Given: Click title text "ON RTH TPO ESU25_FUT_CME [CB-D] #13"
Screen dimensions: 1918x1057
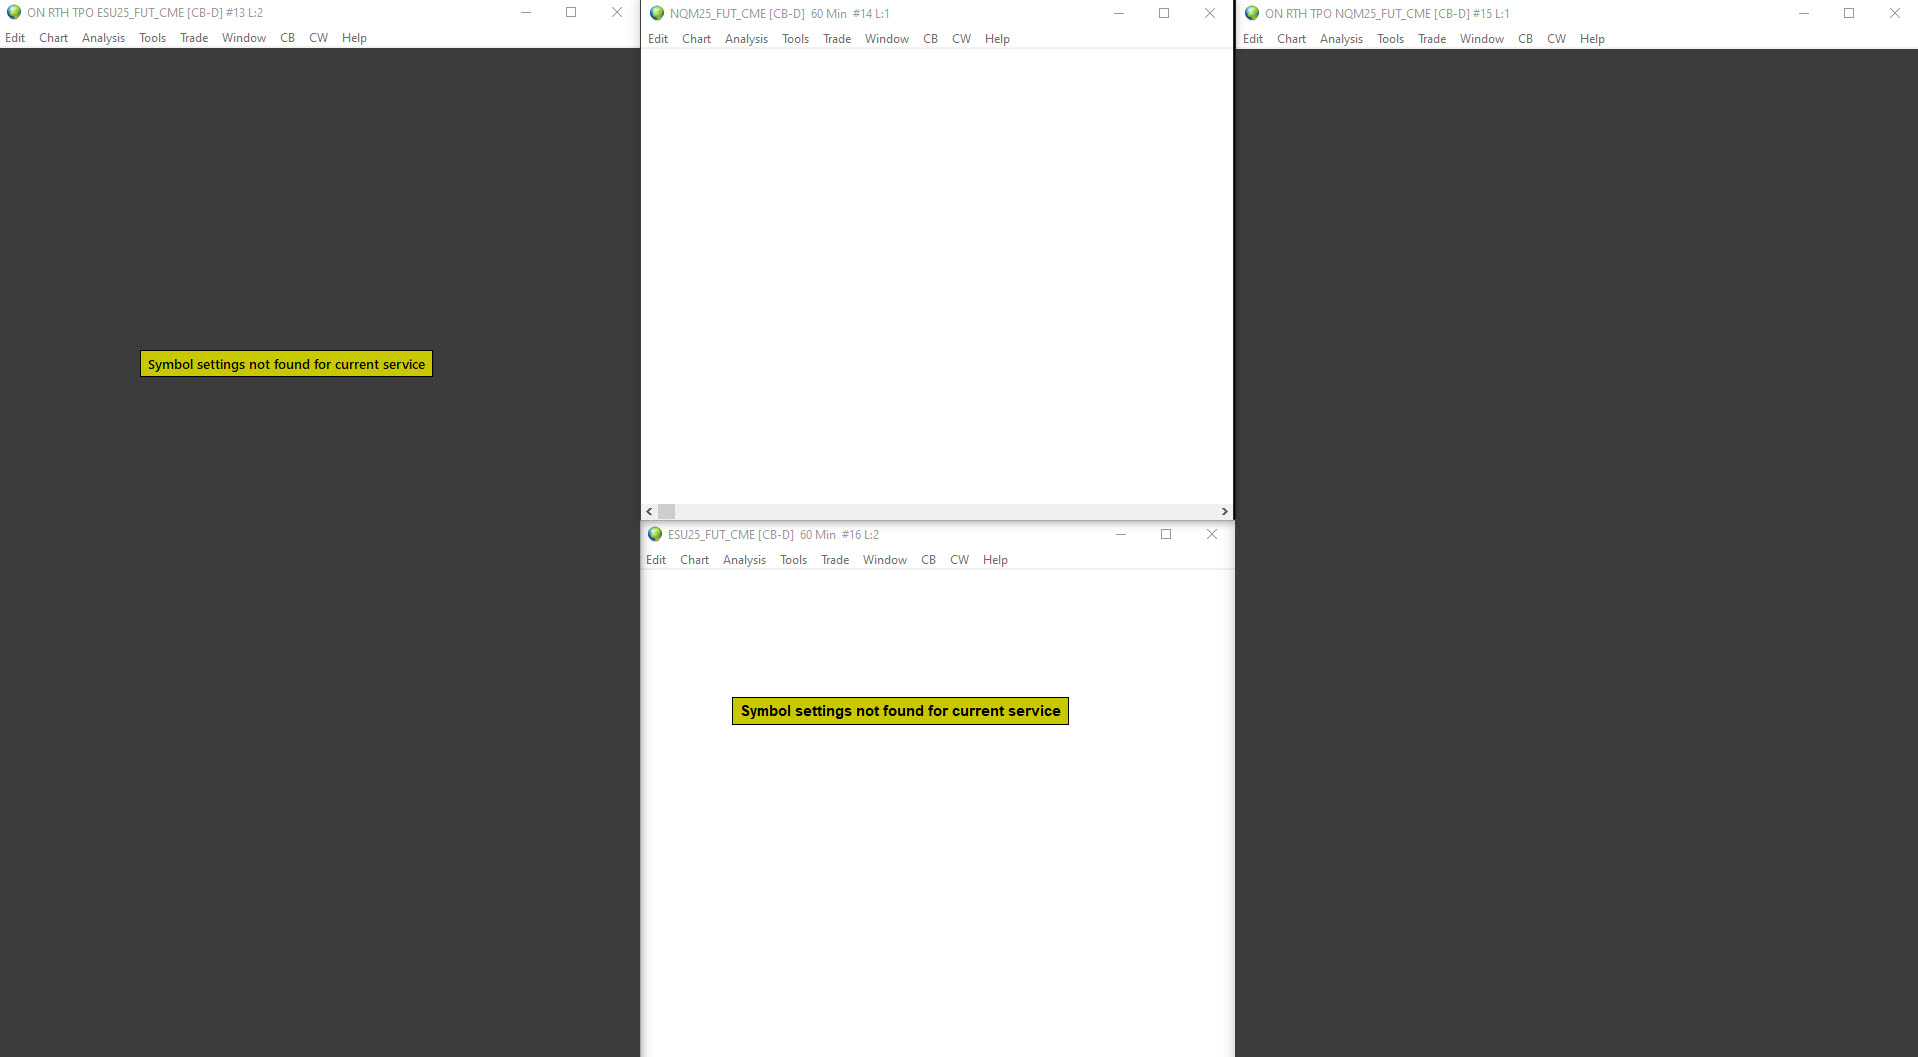Looking at the screenshot, I should point(136,13).
